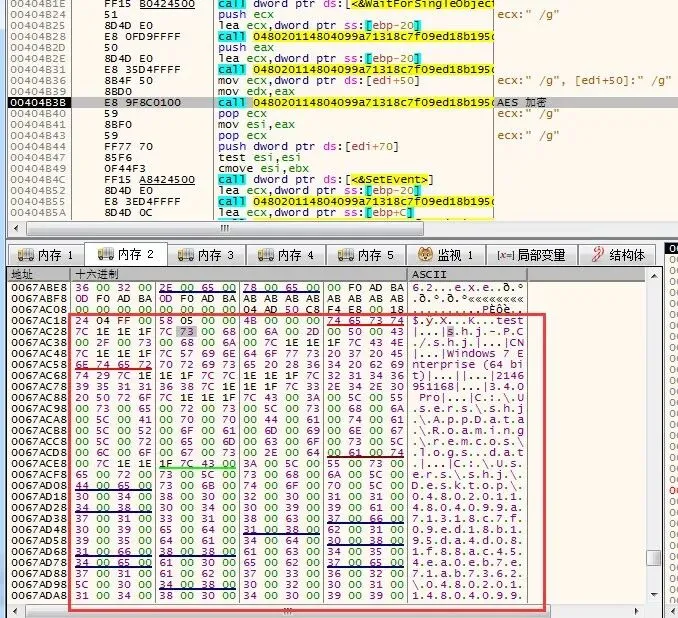The width and height of the screenshot is (678, 618).
Task: Select memory address 0067AC88 row
Action: pos(39,397)
